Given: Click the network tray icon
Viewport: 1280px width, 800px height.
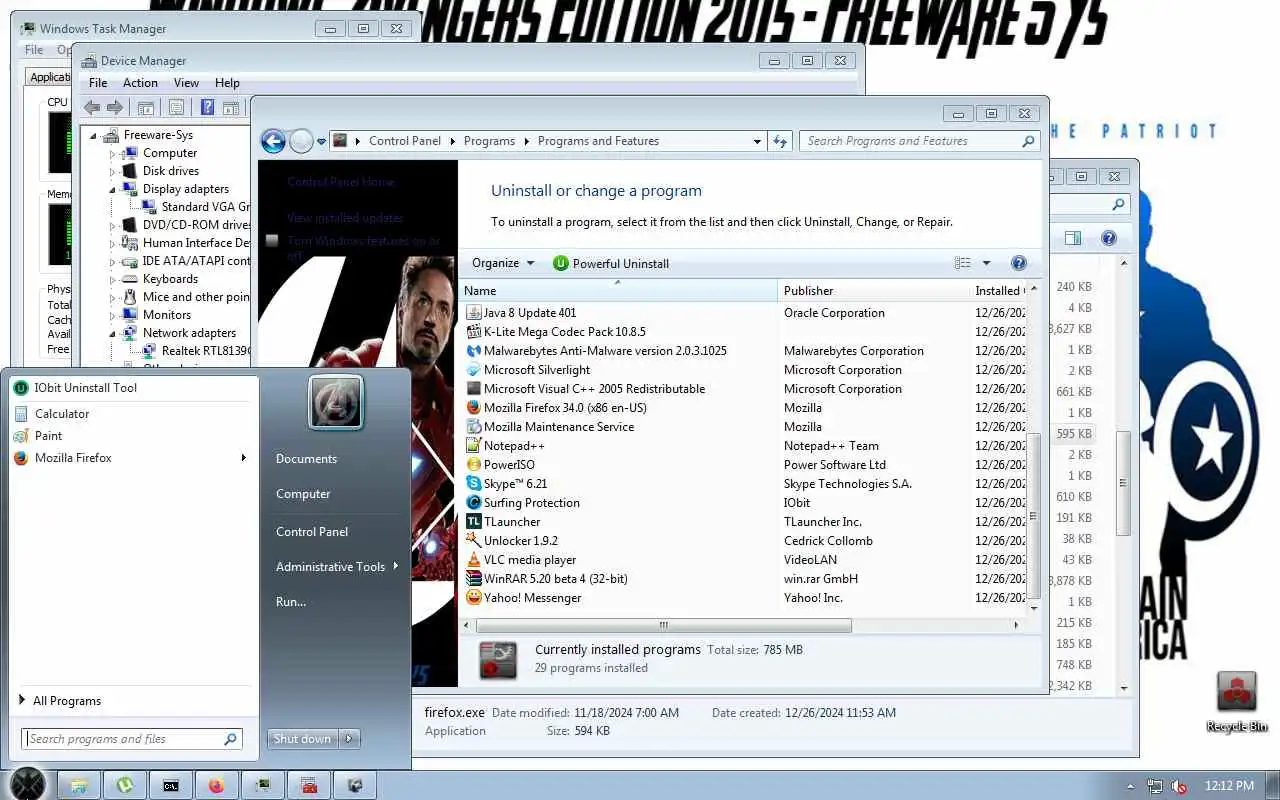Looking at the screenshot, I should (1155, 786).
